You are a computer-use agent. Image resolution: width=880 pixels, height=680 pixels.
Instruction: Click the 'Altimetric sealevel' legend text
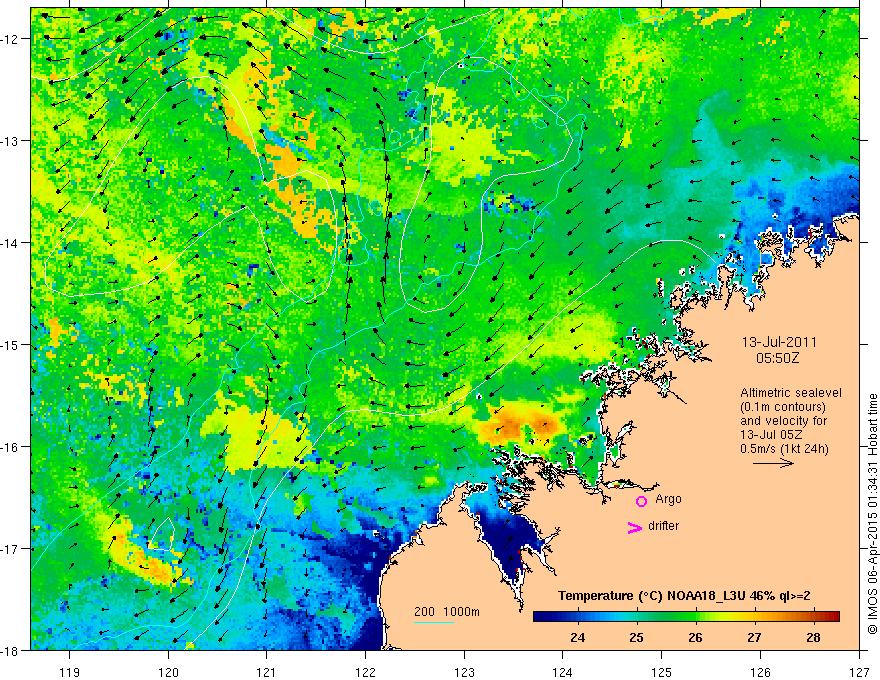(791, 393)
